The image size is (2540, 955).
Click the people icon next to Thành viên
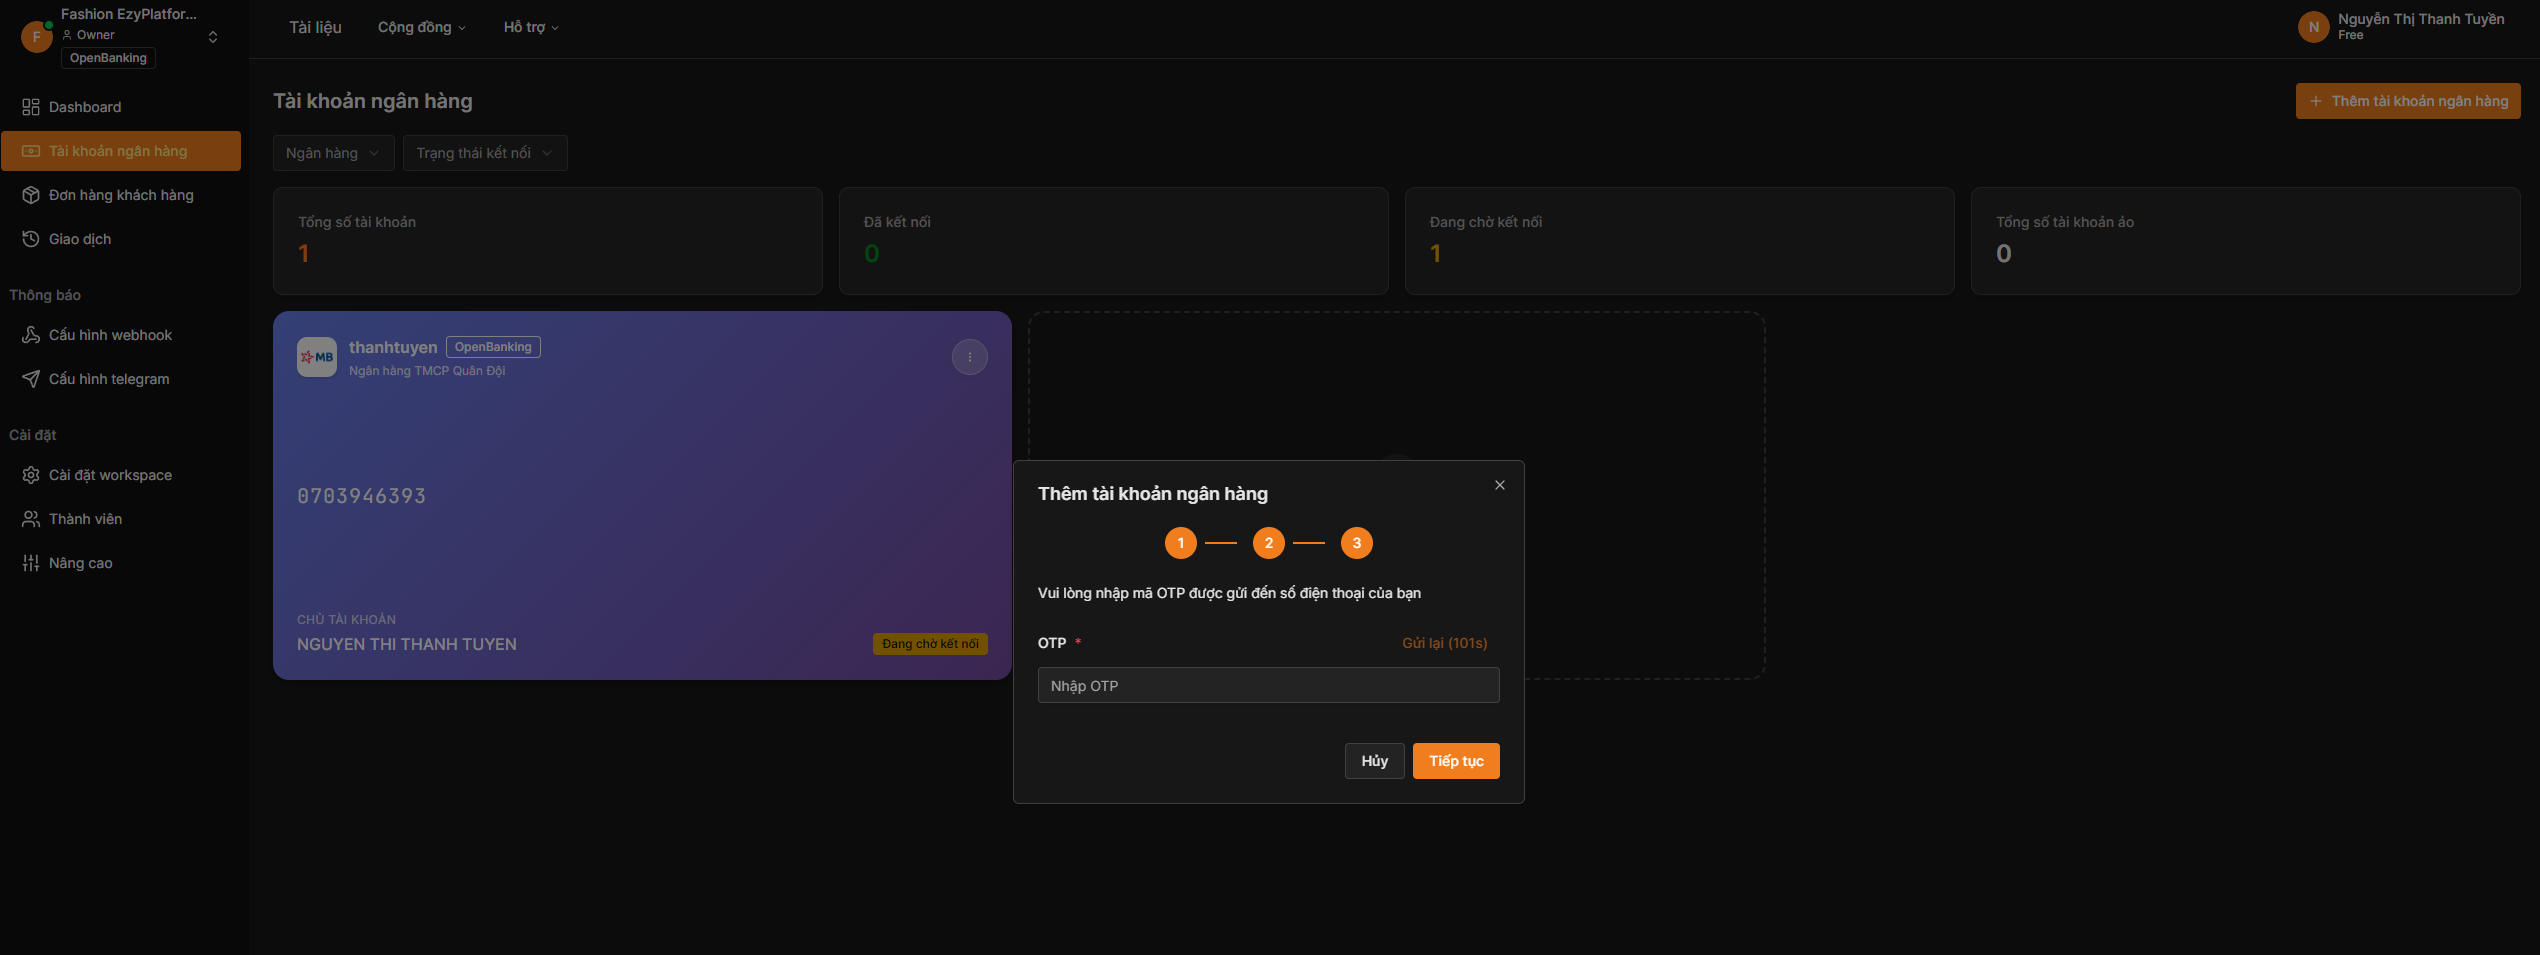click(31, 519)
